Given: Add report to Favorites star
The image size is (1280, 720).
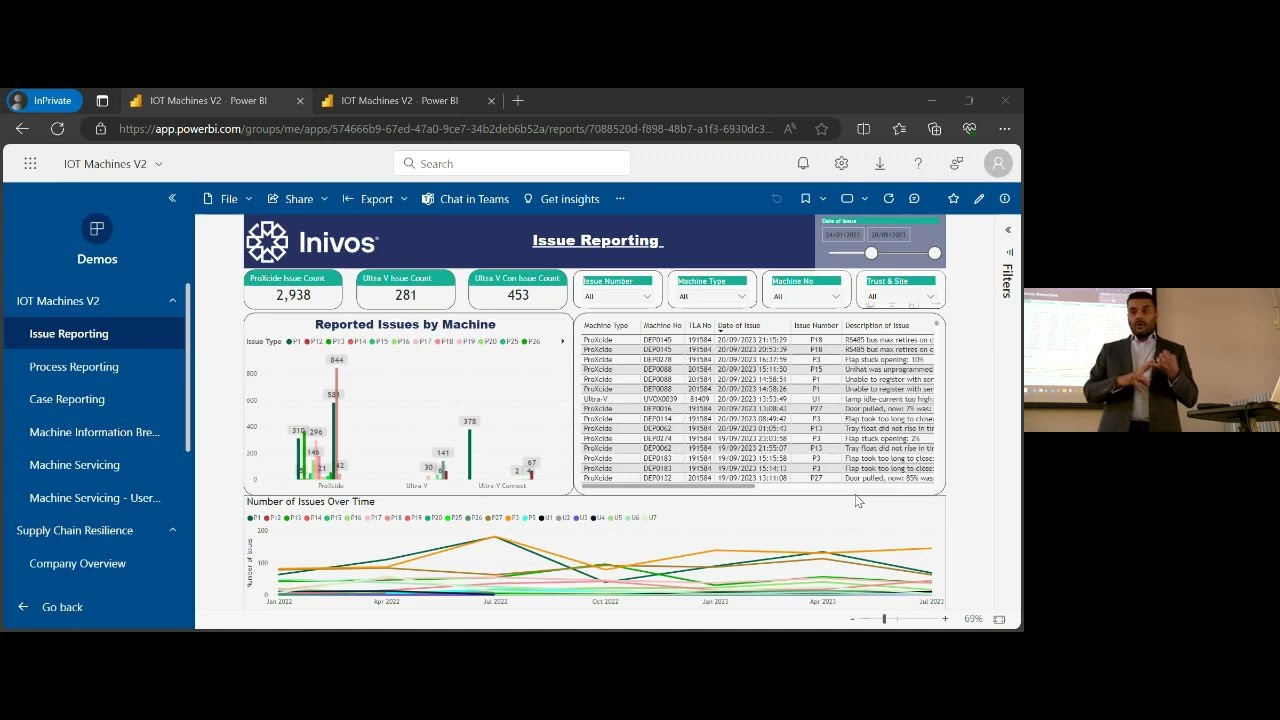Looking at the screenshot, I should point(953,199).
